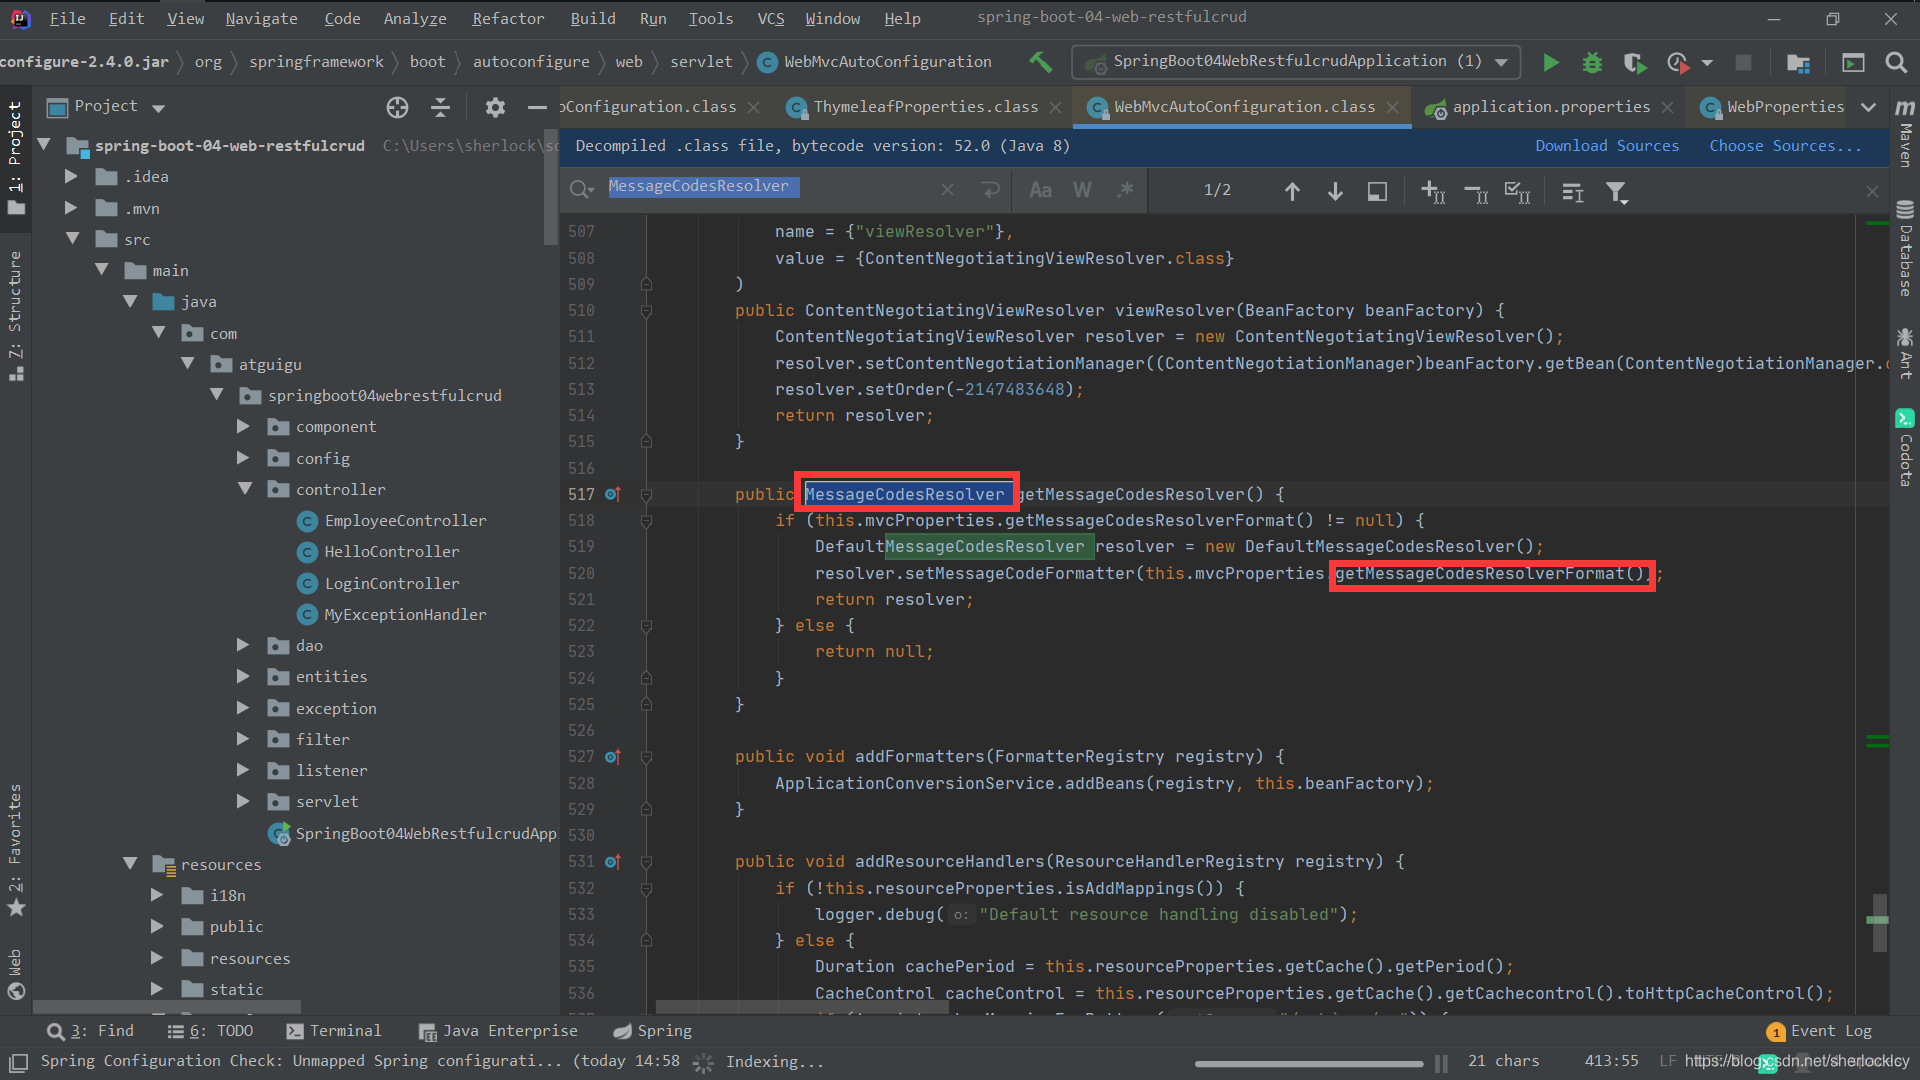Image resolution: width=1920 pixels, height=1080 pixels.
Task: Open Spring tool window button
Action: [652, 1031]
